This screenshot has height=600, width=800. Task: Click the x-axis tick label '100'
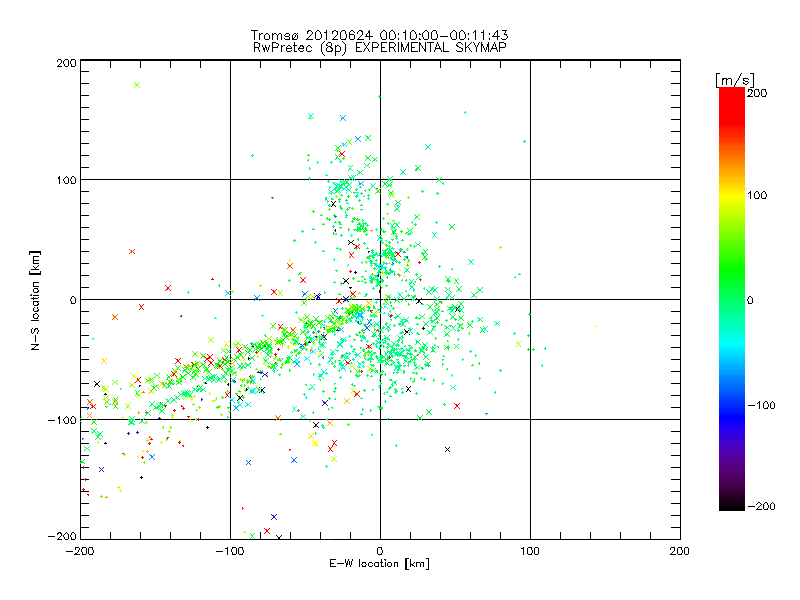(530, 551)
